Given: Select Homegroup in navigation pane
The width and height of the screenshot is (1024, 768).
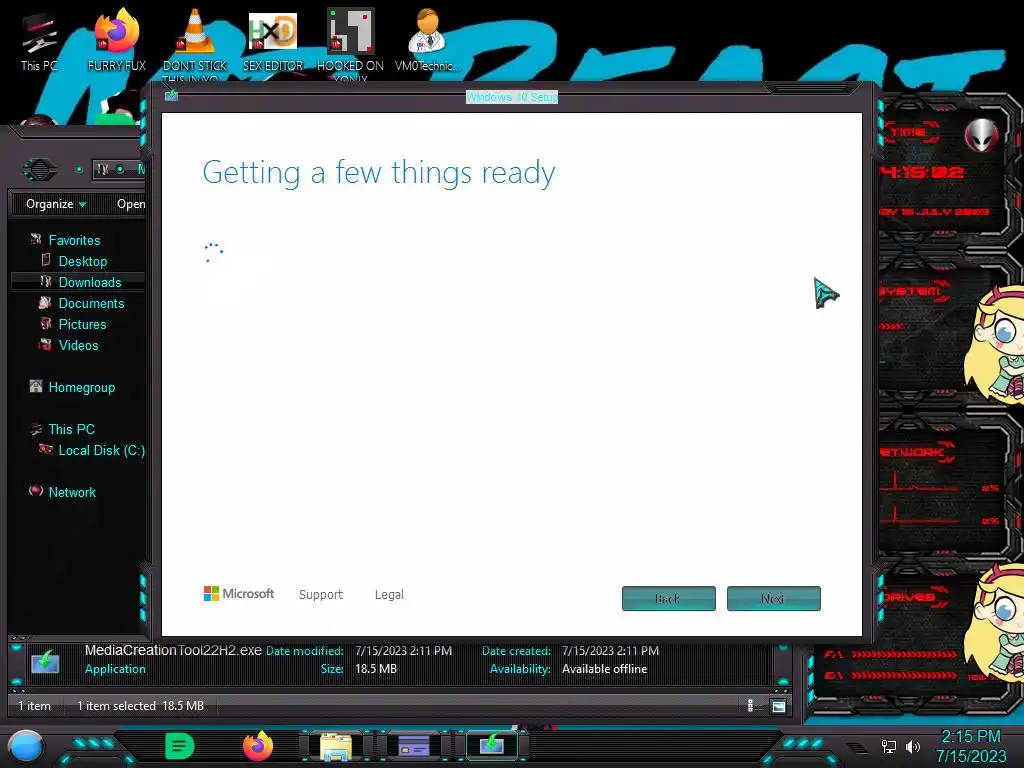Looking at the screenshot, I should (x=81, y=387).
